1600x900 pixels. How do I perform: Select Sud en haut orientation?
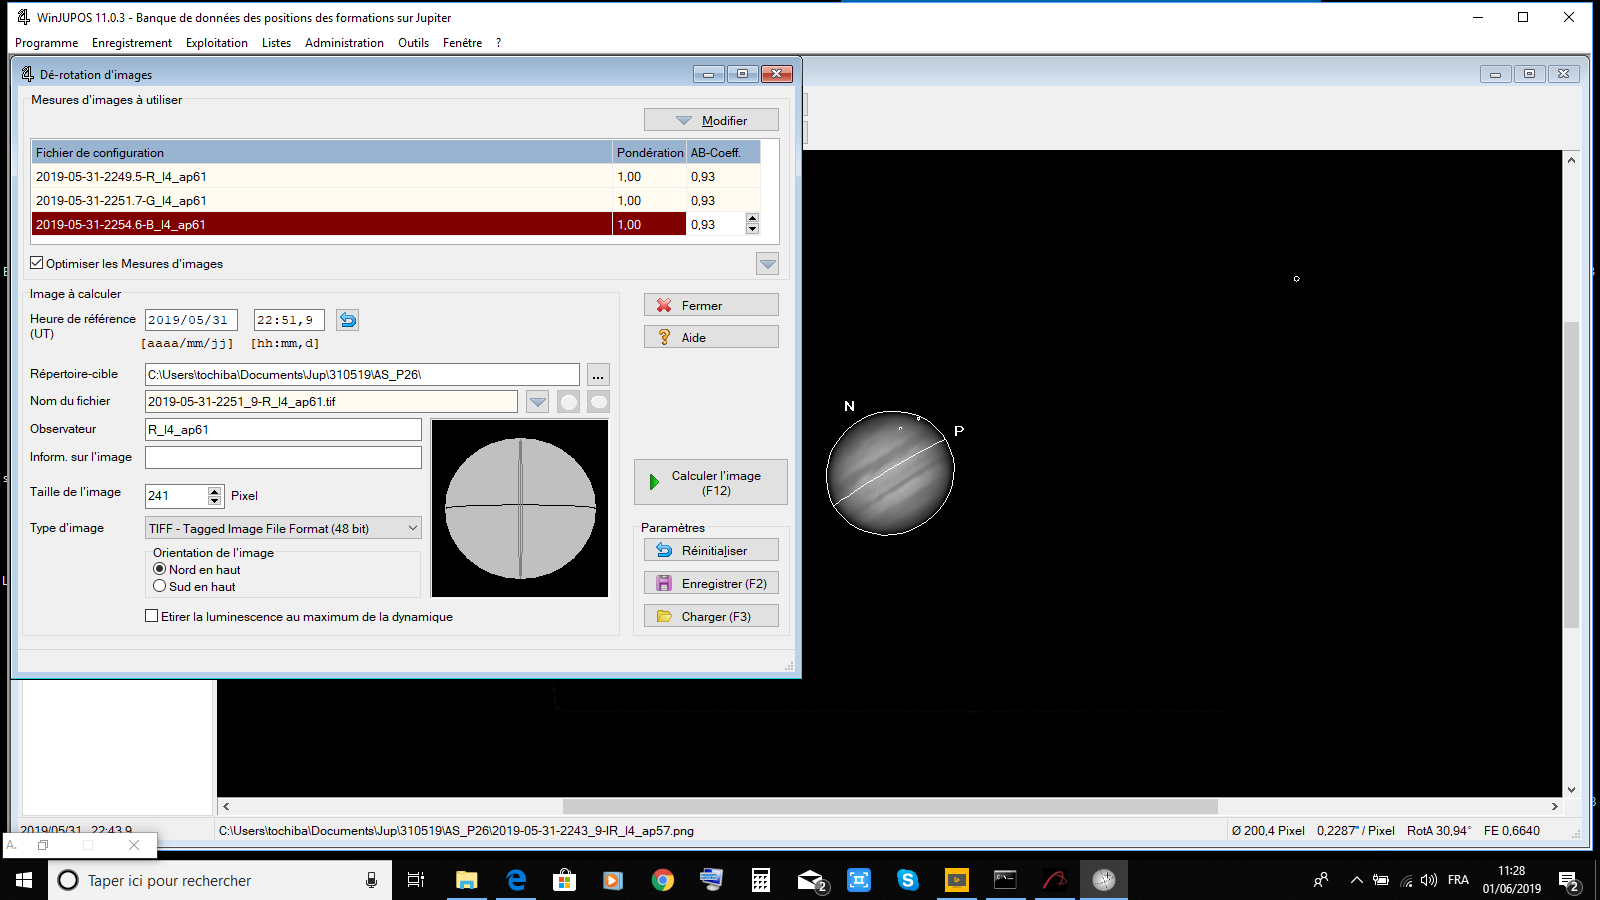click(x=159, y=586)
